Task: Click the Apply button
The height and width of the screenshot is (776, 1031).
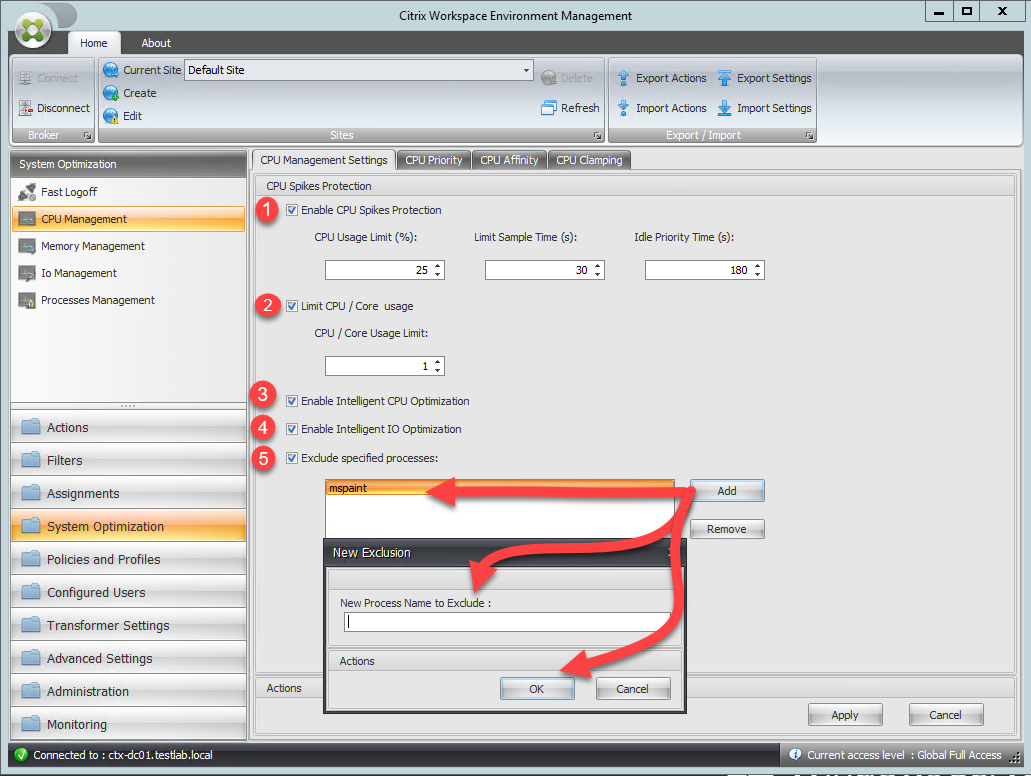Action: point(845,715)
